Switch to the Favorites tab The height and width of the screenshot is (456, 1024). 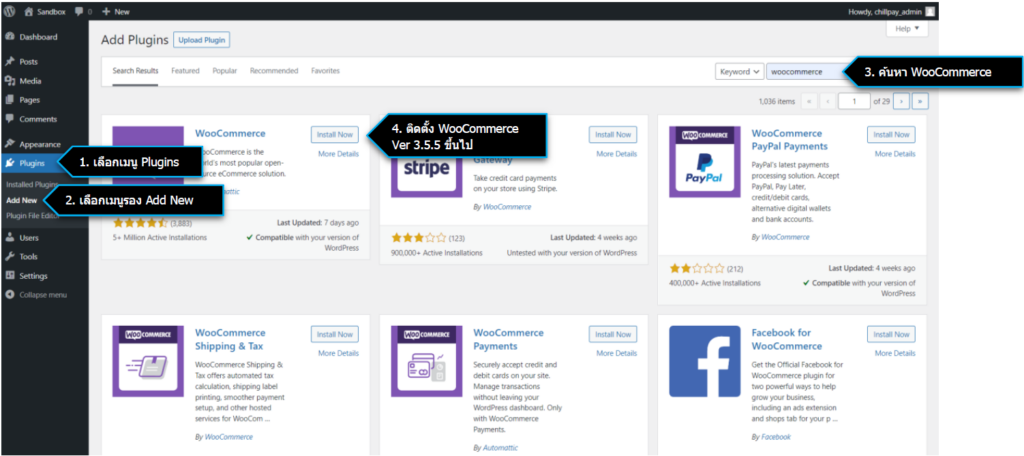click(x=325, y=71)
